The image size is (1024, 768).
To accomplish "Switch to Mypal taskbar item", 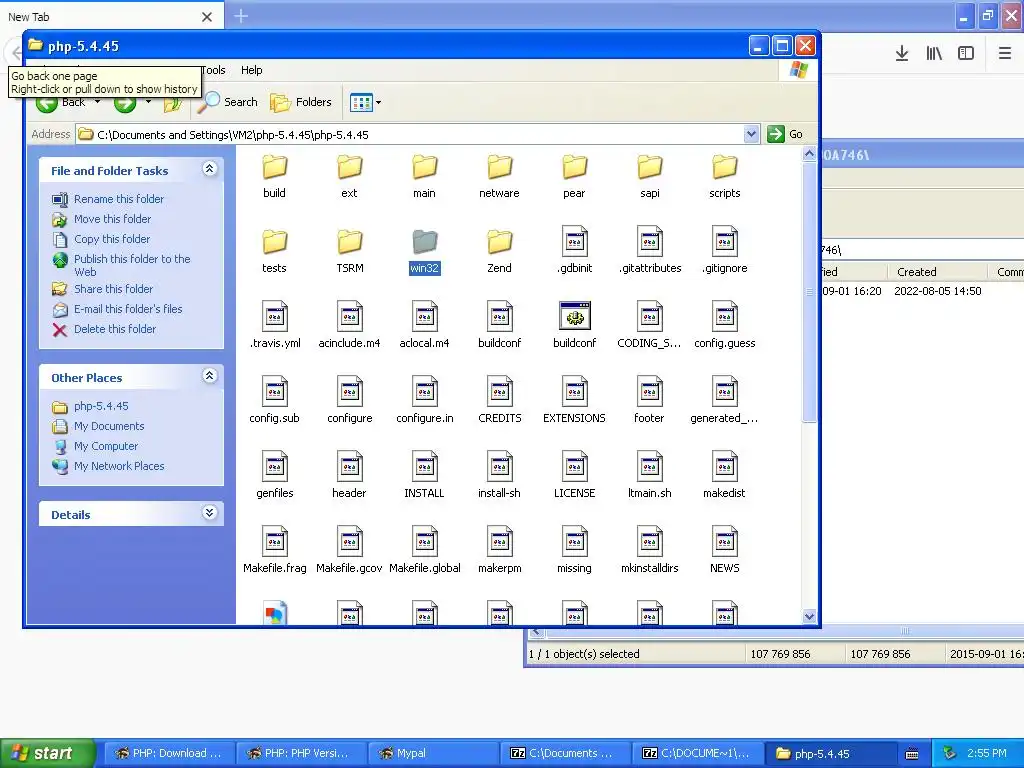I will tap(434, 753).
